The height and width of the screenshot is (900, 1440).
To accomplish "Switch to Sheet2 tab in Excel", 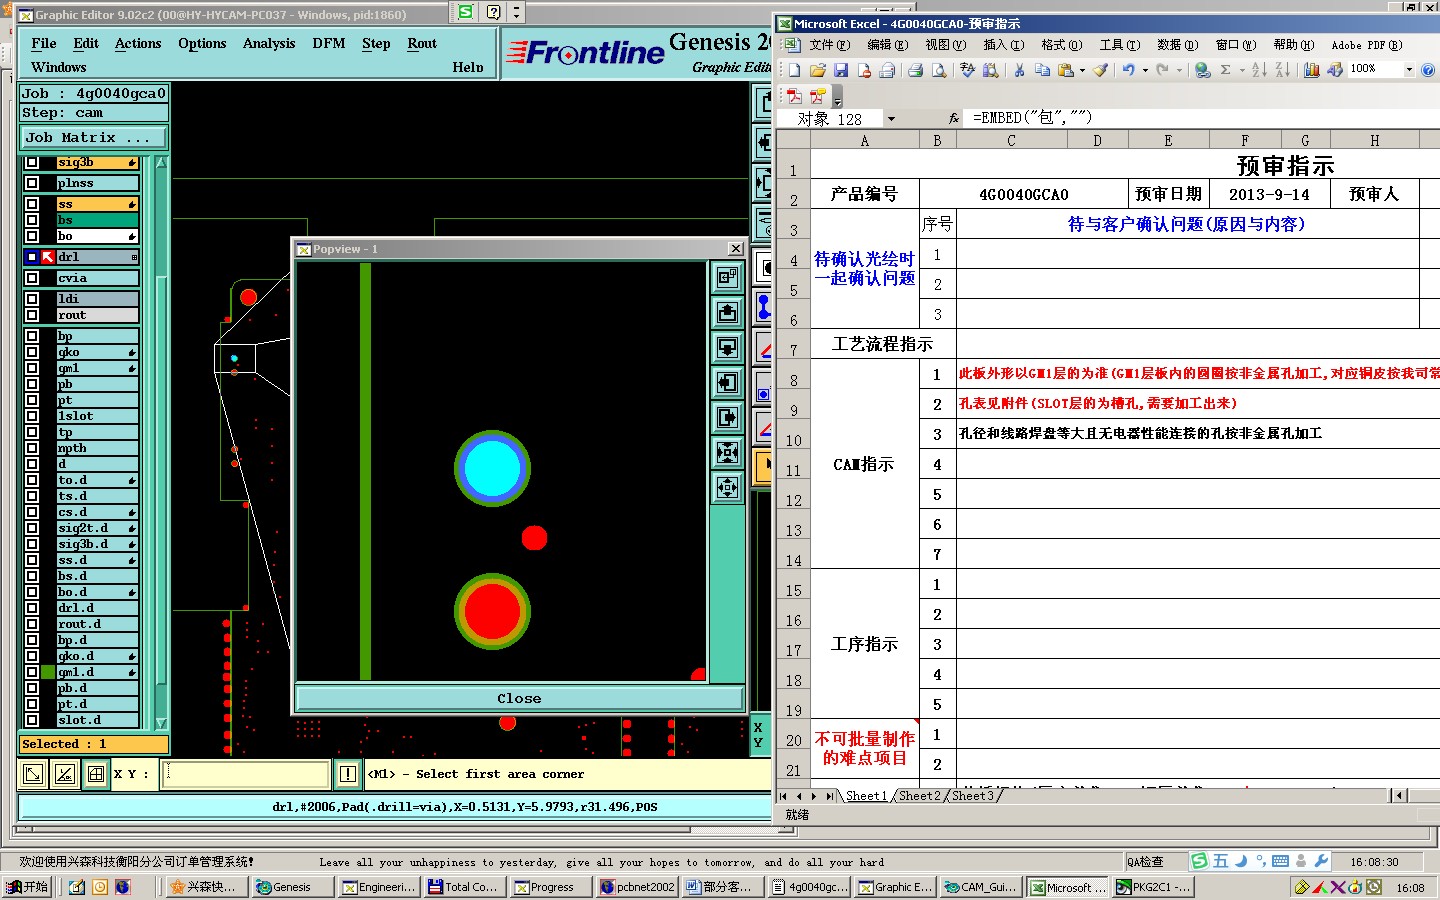I will [919, 796].
